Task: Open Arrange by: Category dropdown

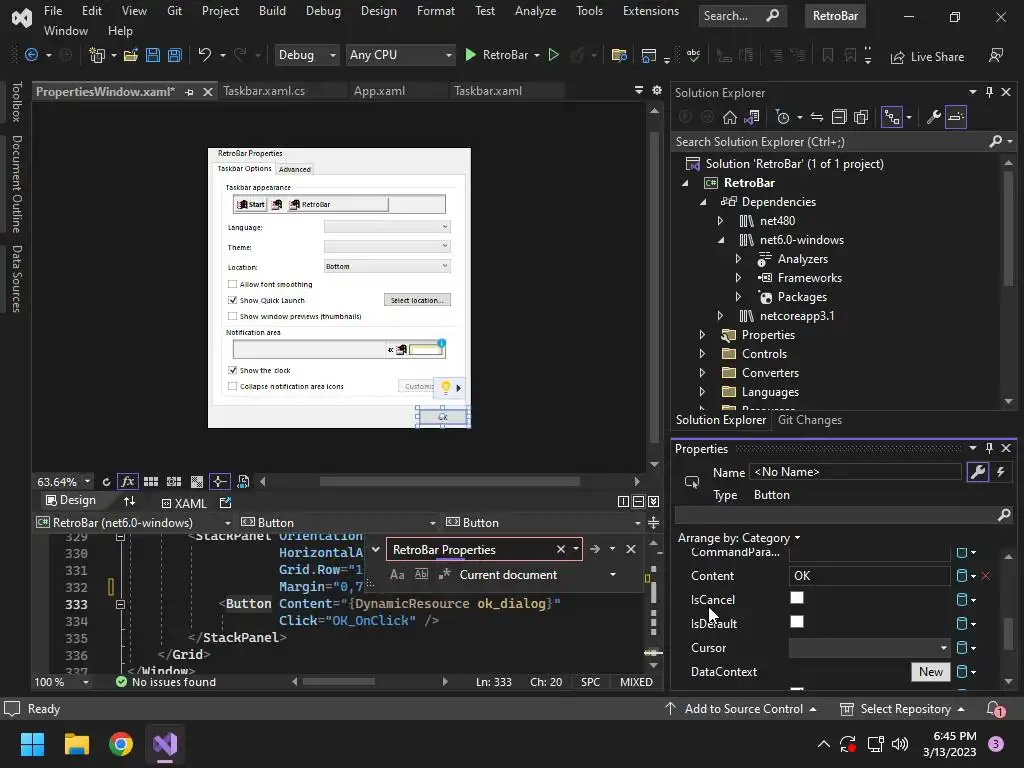Action: 739,538
